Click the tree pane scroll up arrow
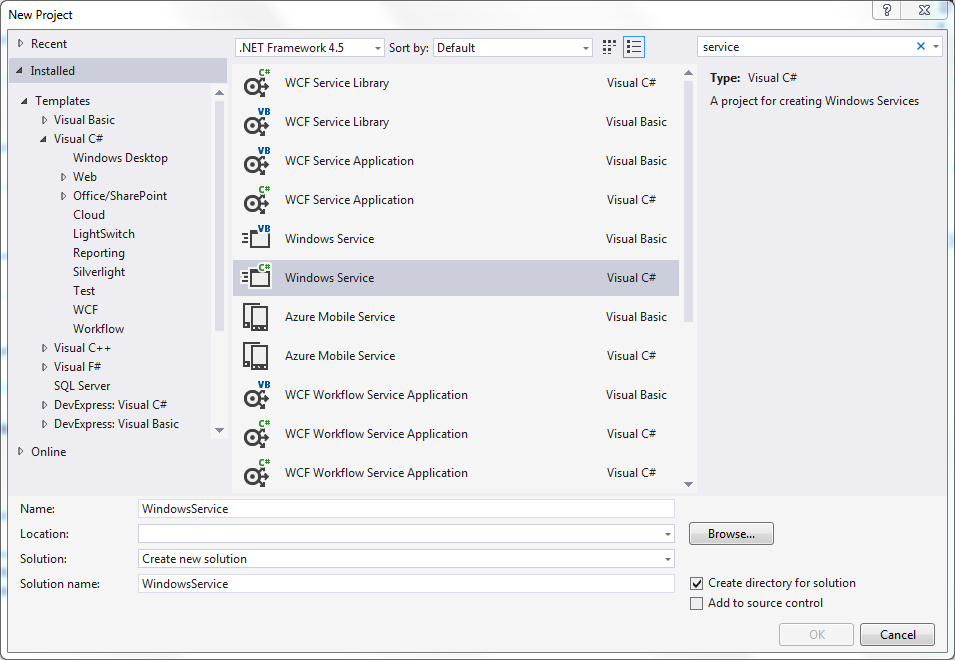This screenshot has width=955, height=660. tap(220, 93)
